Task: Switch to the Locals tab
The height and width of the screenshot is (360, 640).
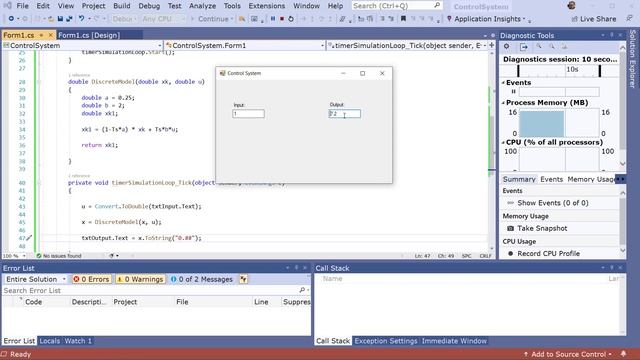Action: point(49,341)
